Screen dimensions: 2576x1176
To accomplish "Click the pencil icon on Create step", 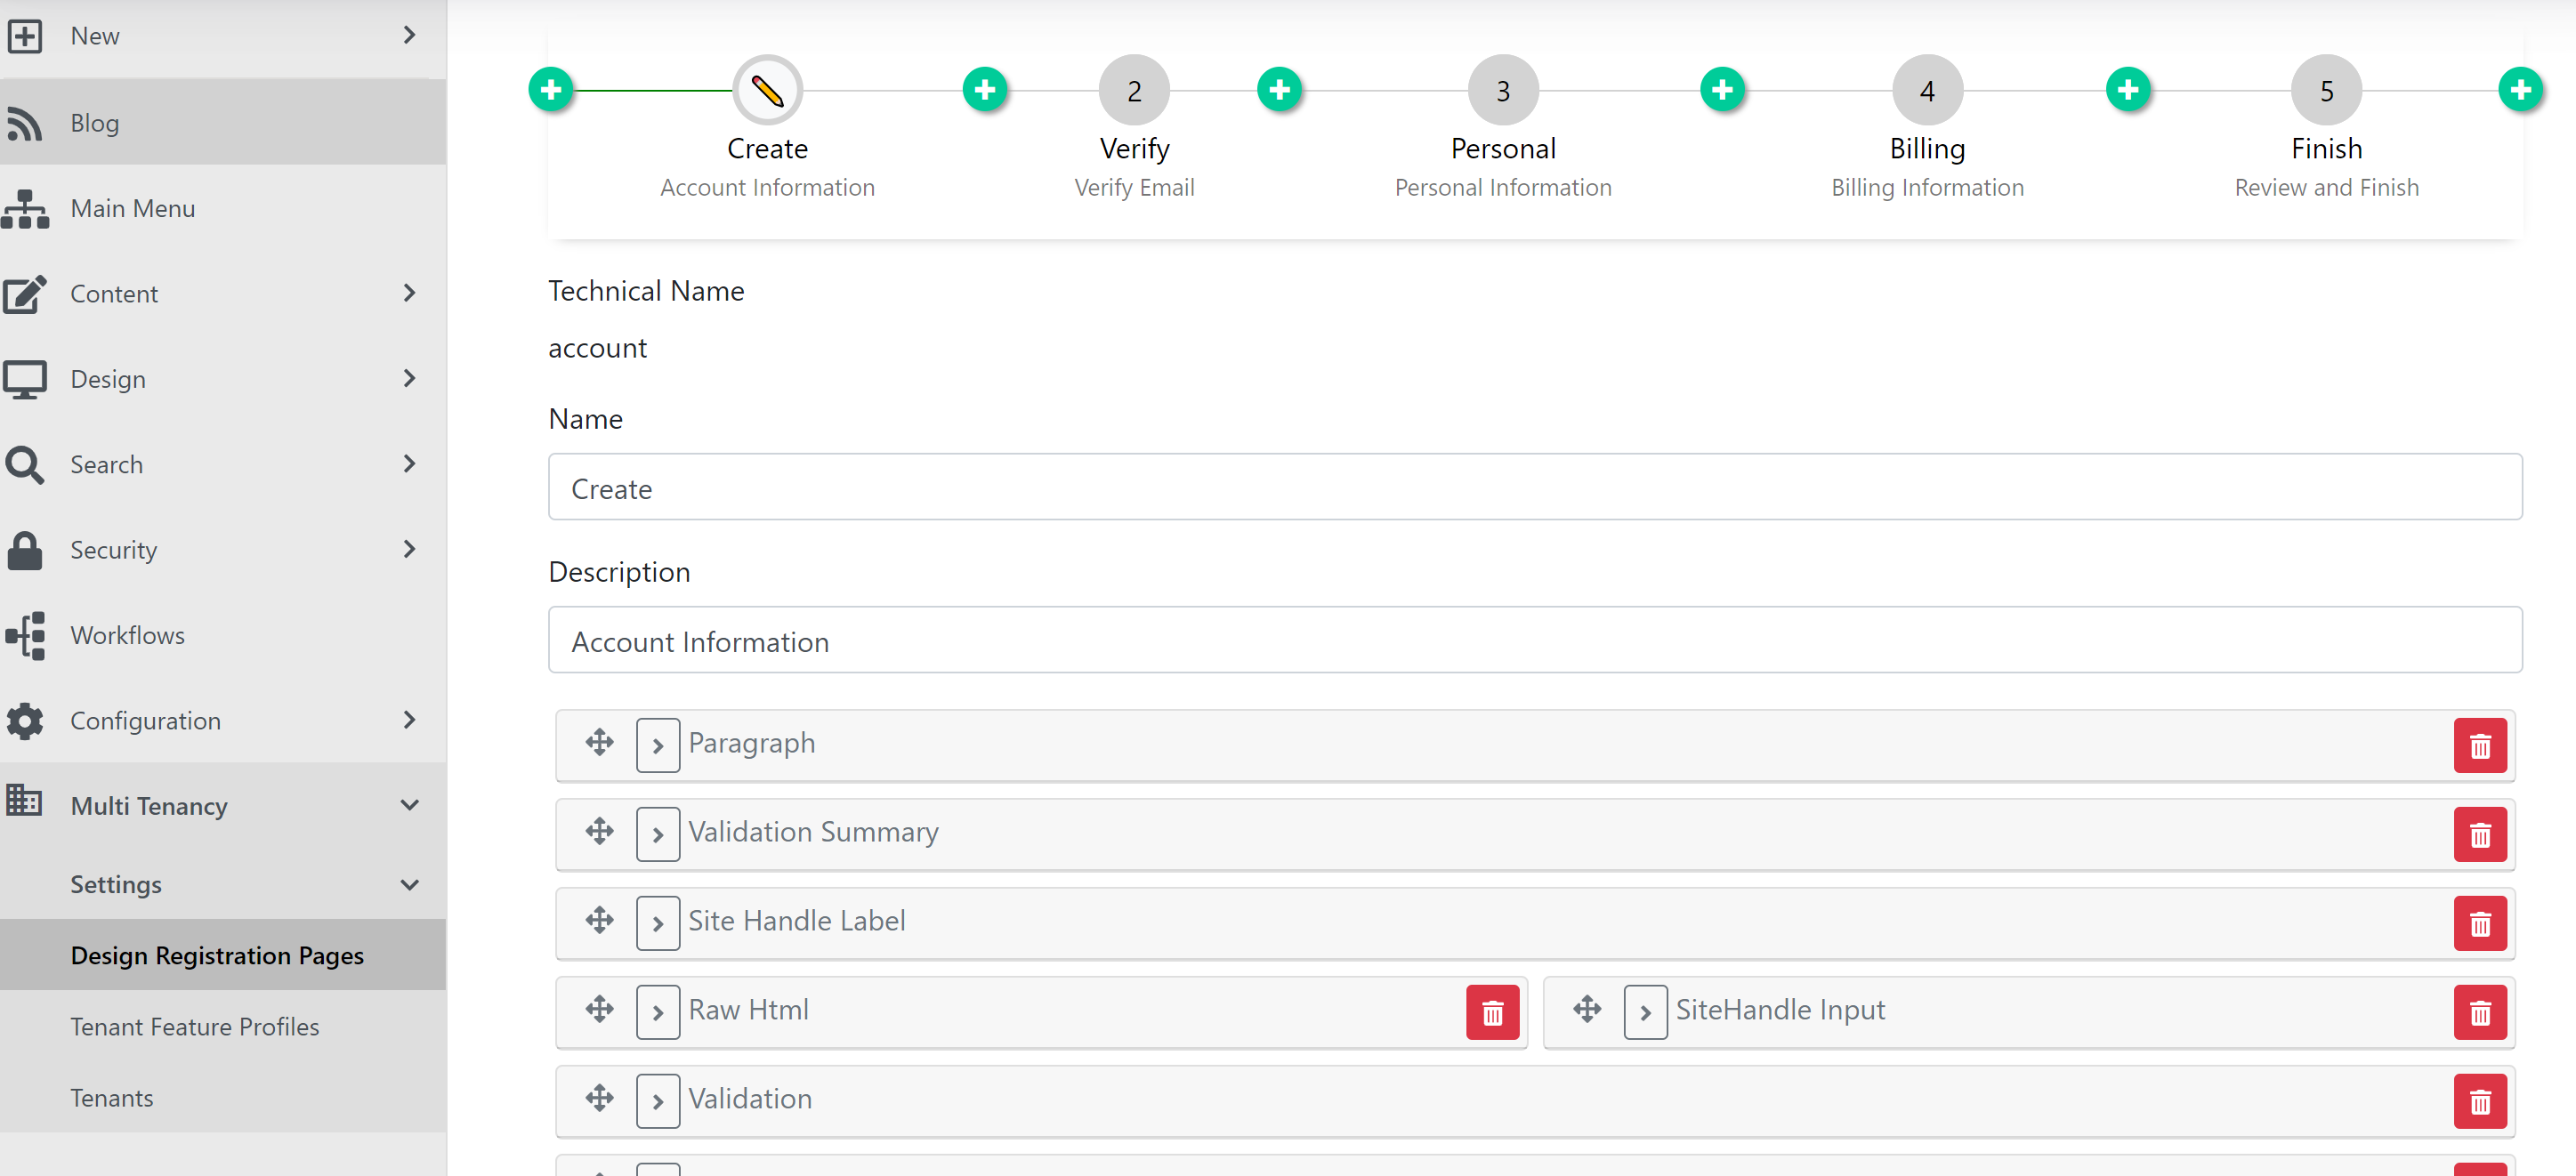I will [767, 90].
